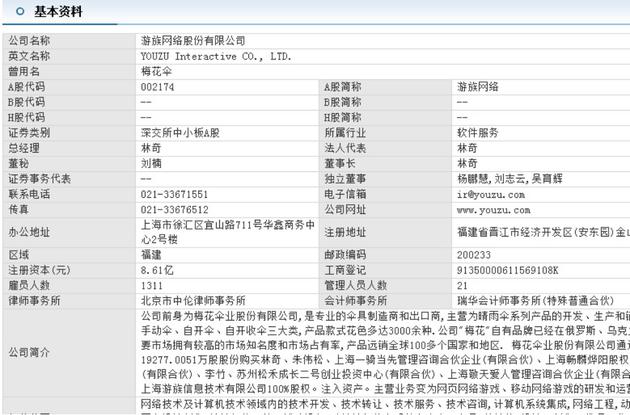Click employee count 1311
The height and width of the screenshot is (415, 630).
click(x=152, y=286)
